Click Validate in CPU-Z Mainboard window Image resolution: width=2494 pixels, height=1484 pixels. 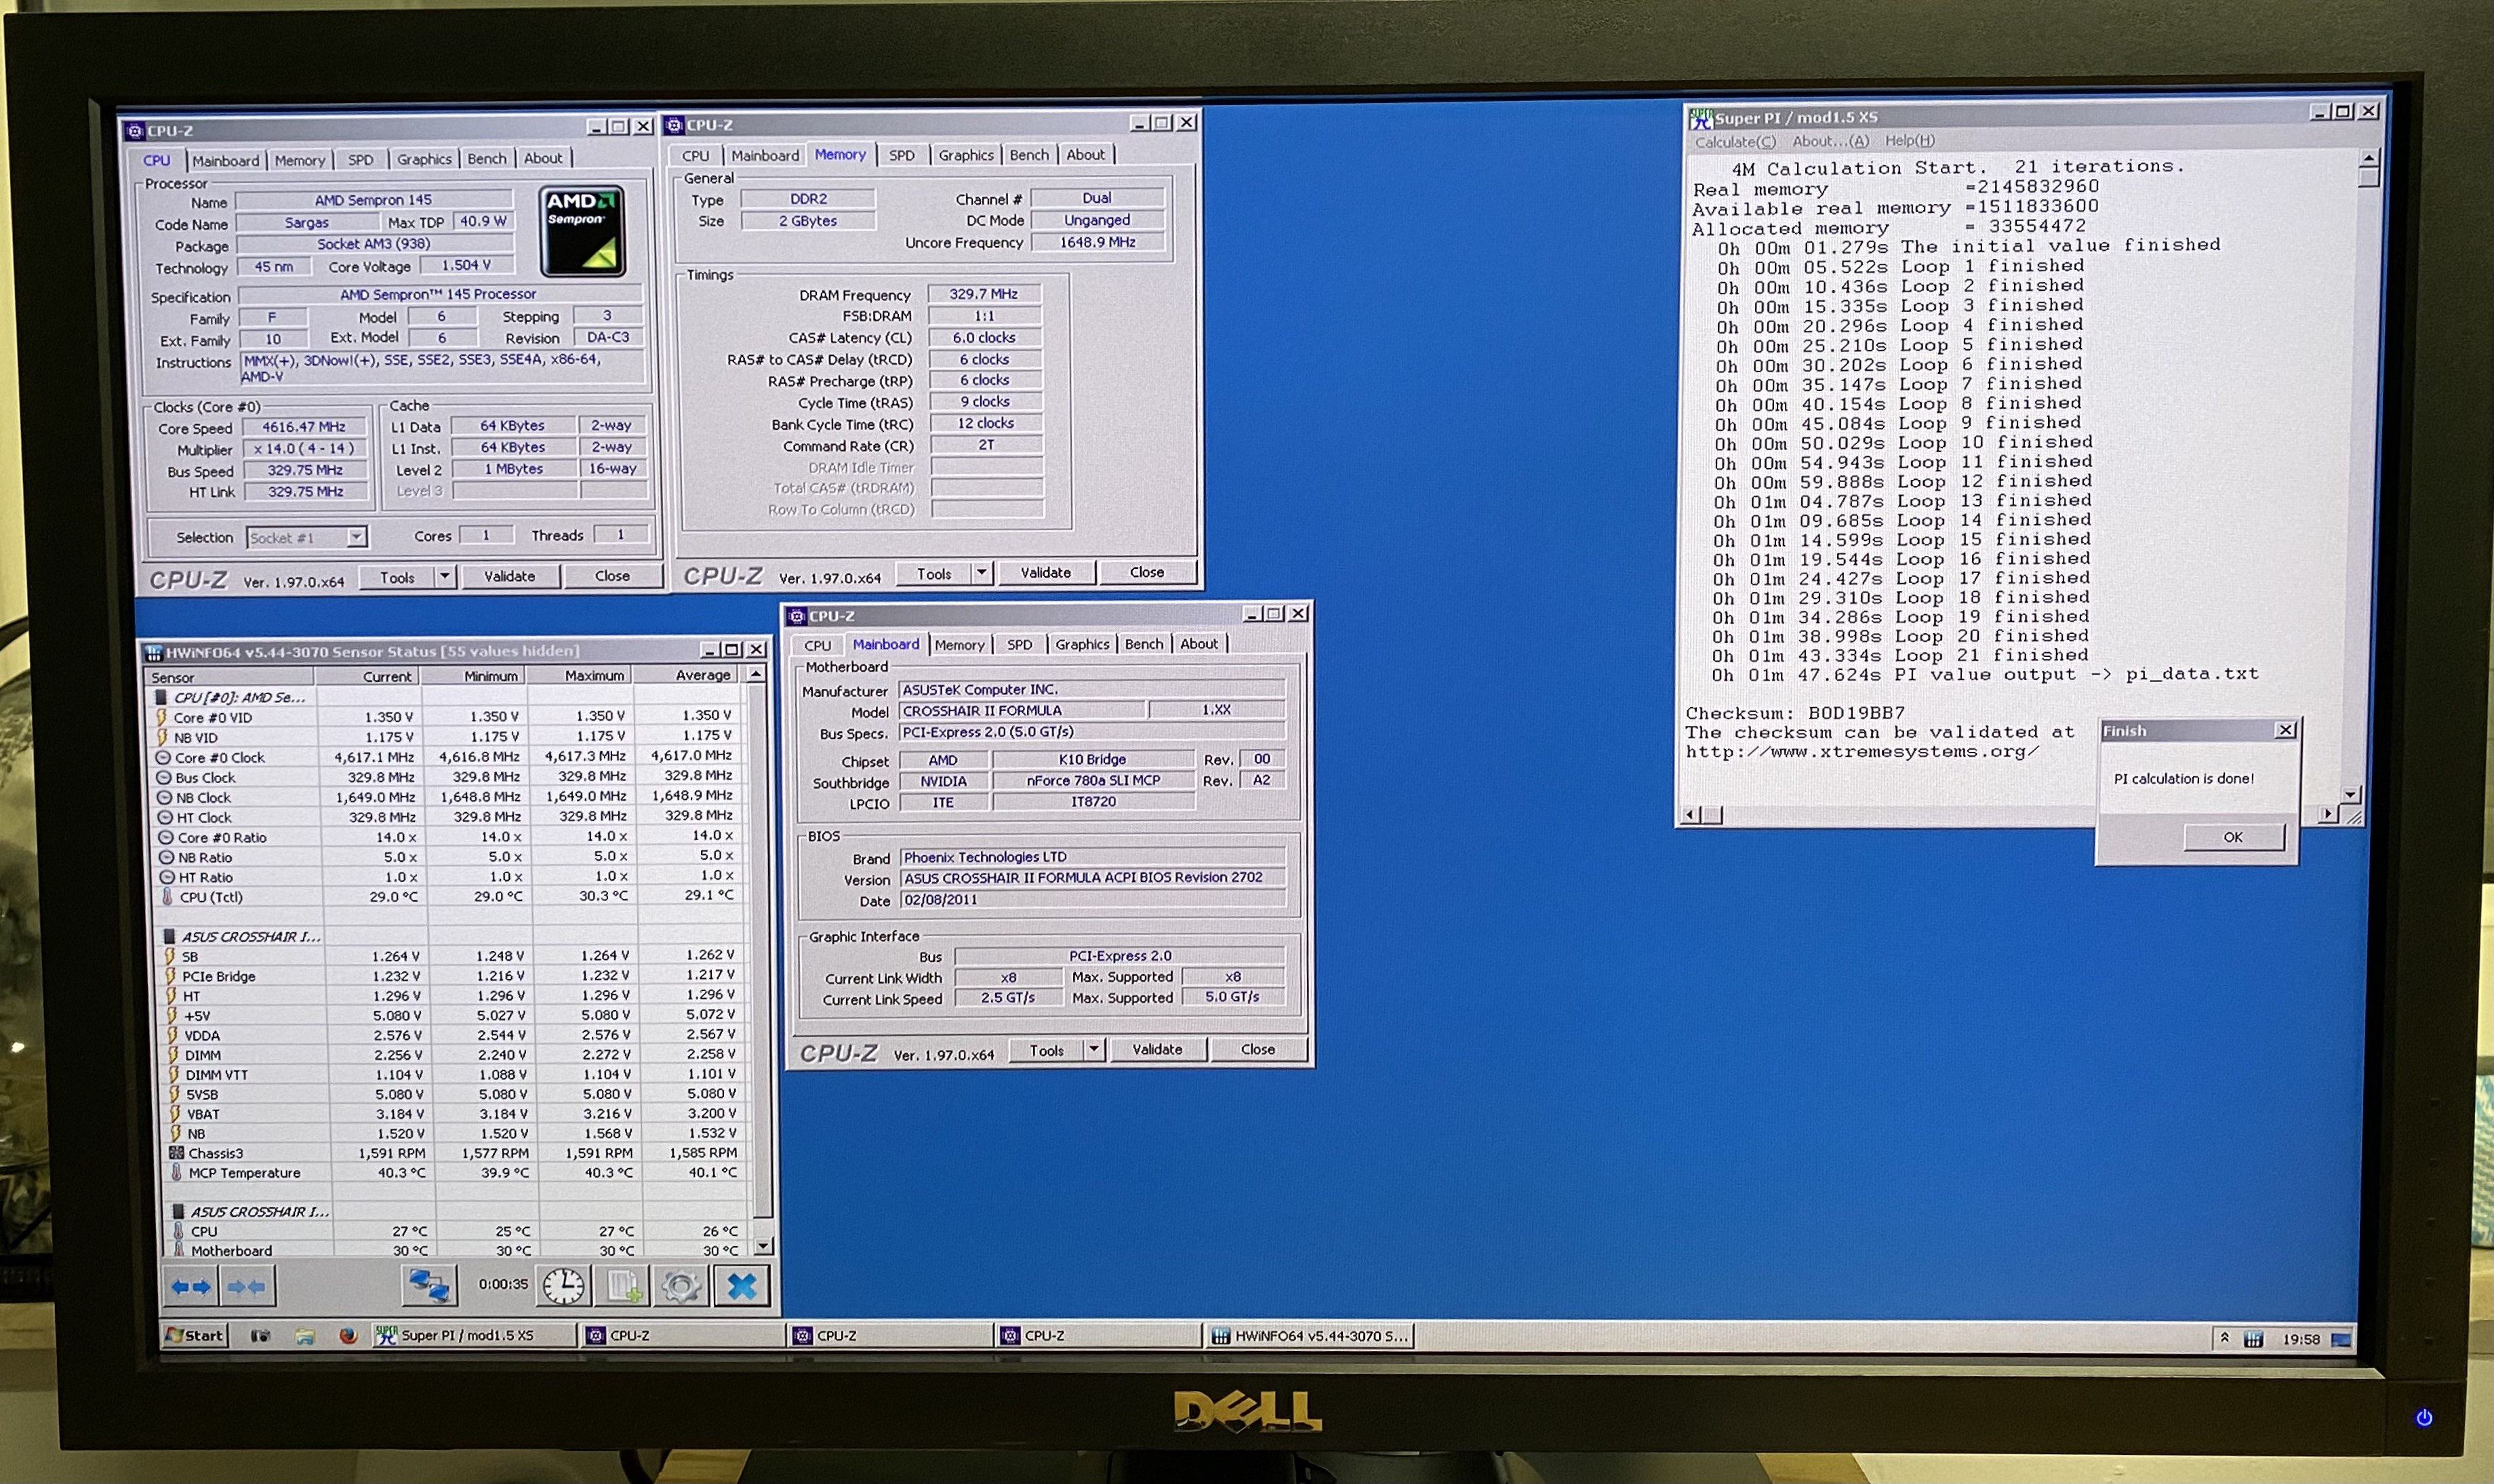pyautogui.click(x=1157, y=1049)
